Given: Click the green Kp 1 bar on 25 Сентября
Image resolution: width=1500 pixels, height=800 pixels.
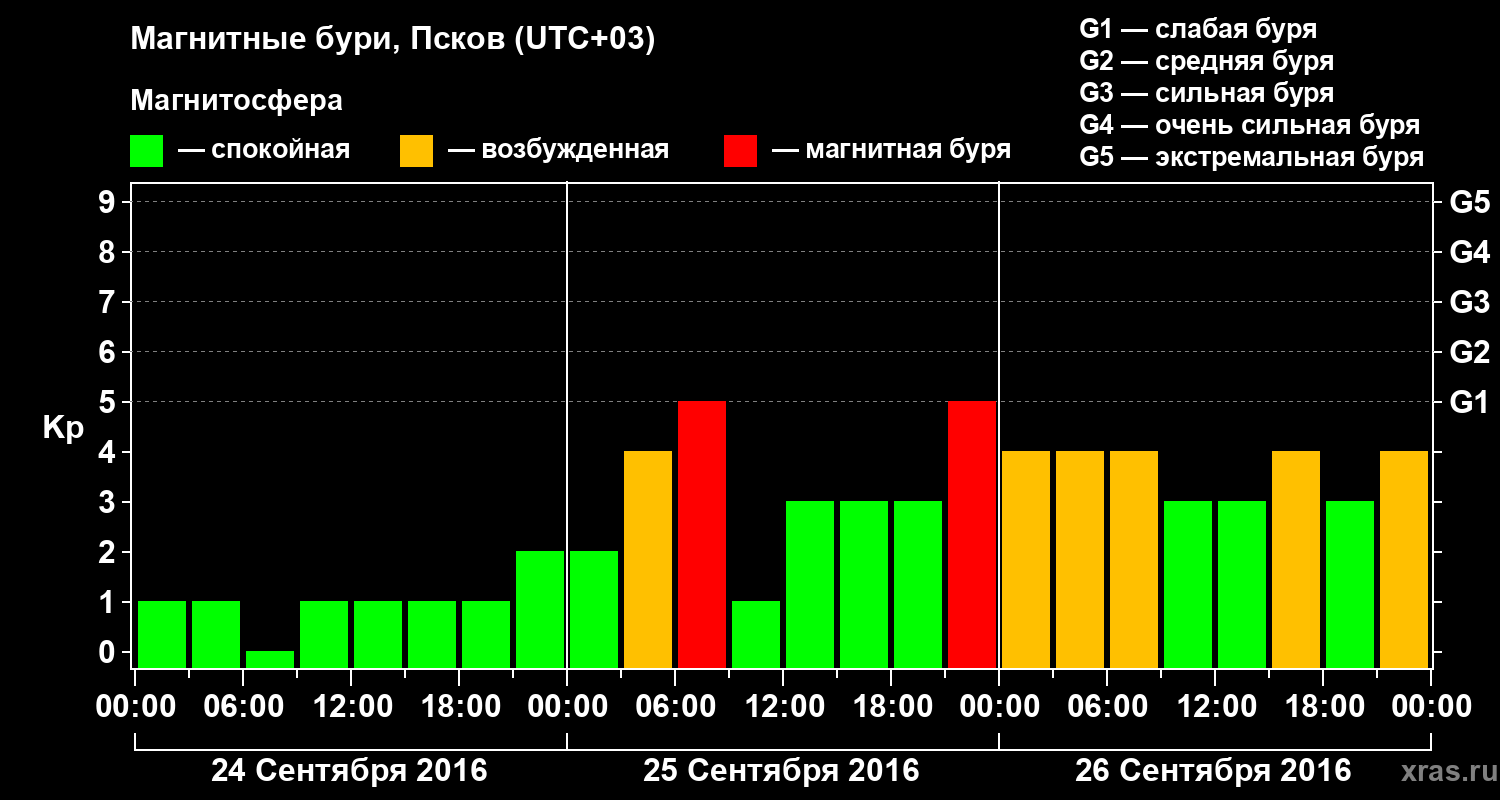Looking at the screenshot, I should [x=756, y=635].
